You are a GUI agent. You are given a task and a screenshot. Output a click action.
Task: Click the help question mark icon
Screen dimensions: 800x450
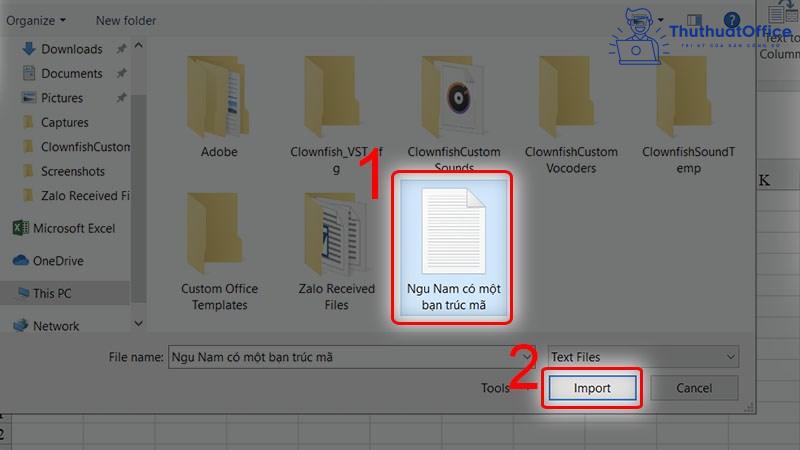click(732, 20)
